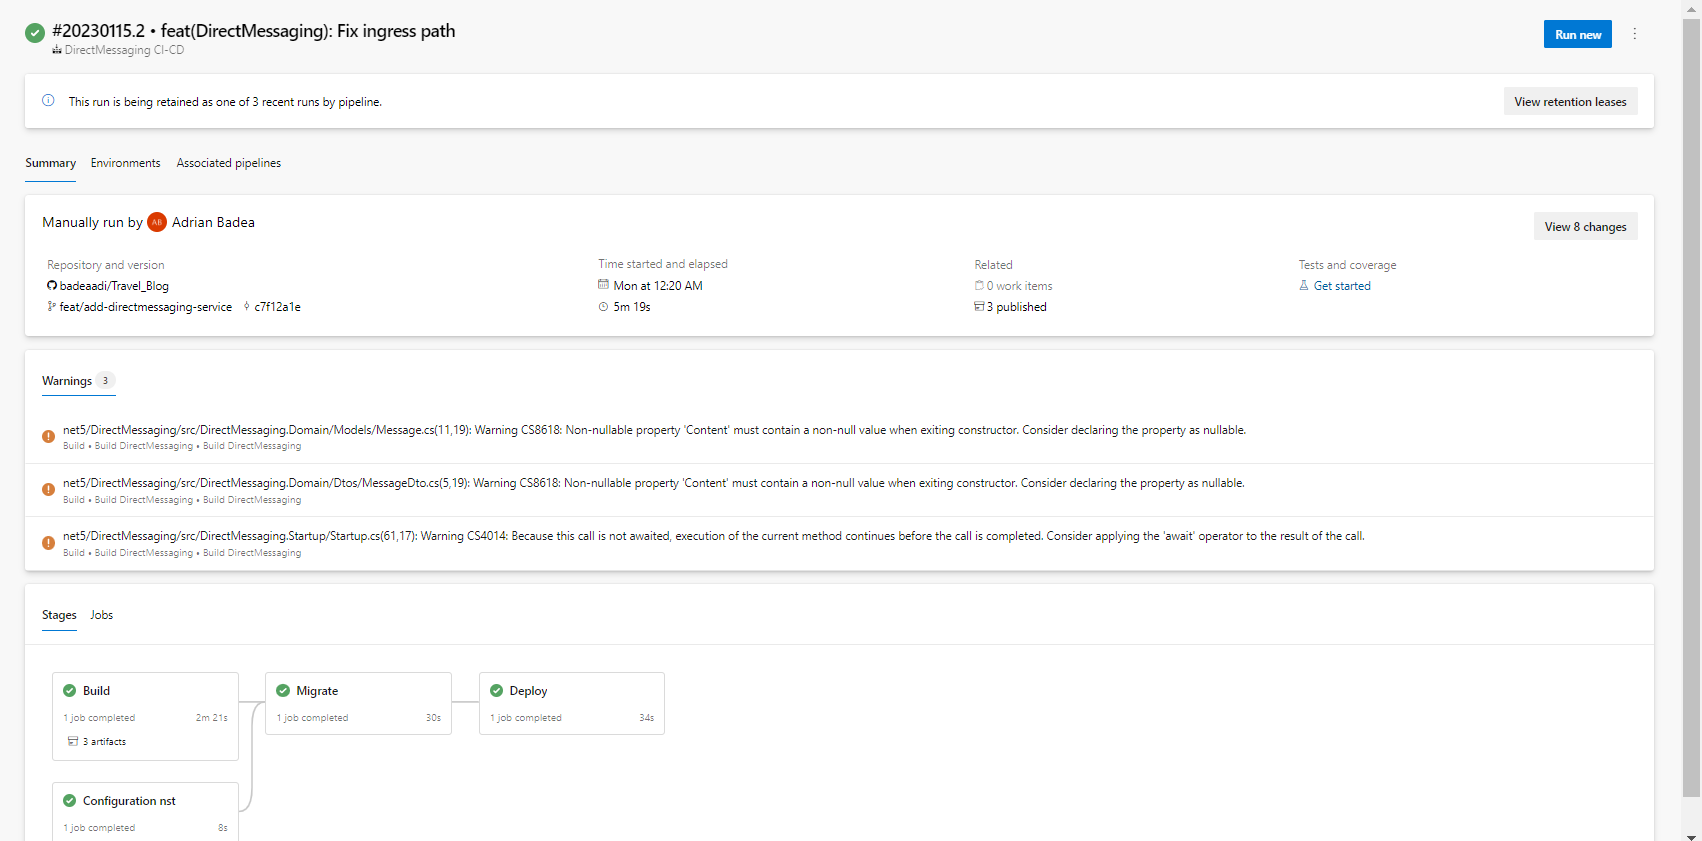The width and height of the screenshot is (1702, 841).
Task: Open the Message.cs CS8618 warning text
Action: 654,430
